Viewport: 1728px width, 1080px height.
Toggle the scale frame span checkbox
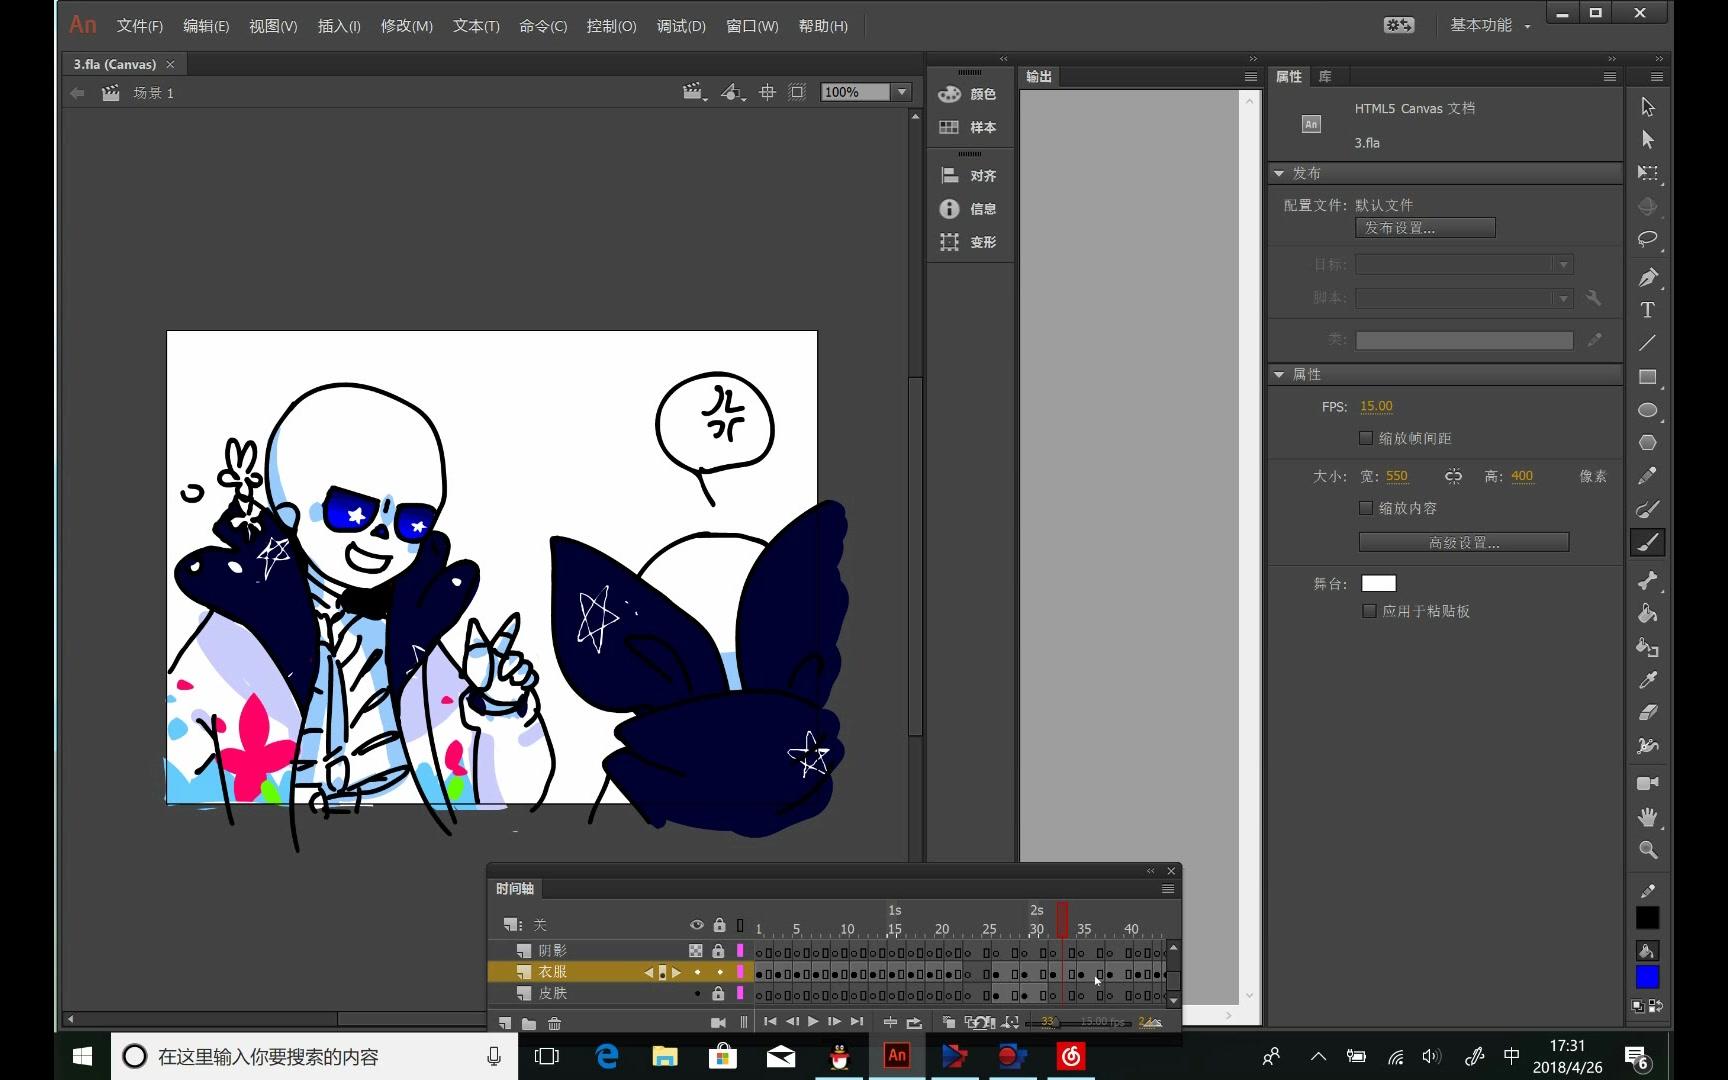click(x=1366, y=438)
